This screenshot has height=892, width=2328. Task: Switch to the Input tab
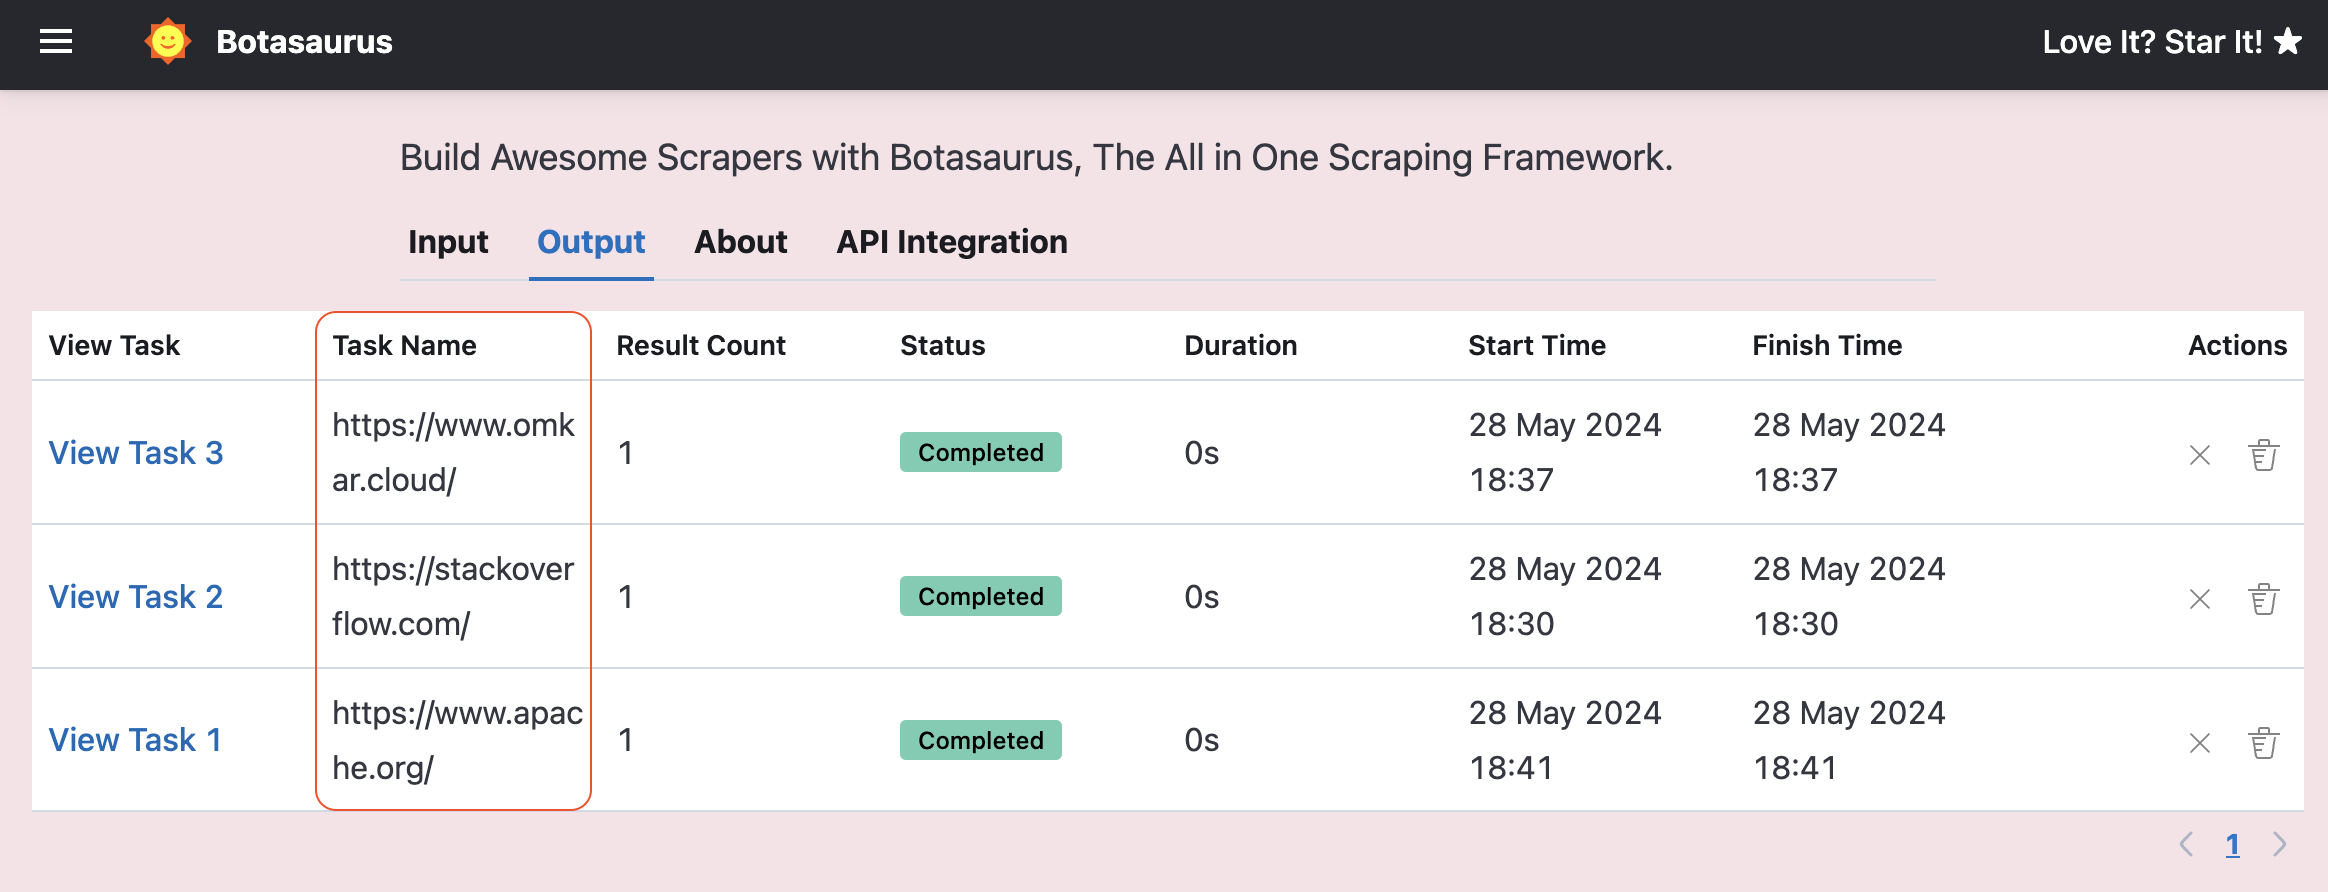pyautogui.click(x=448, y=242)
